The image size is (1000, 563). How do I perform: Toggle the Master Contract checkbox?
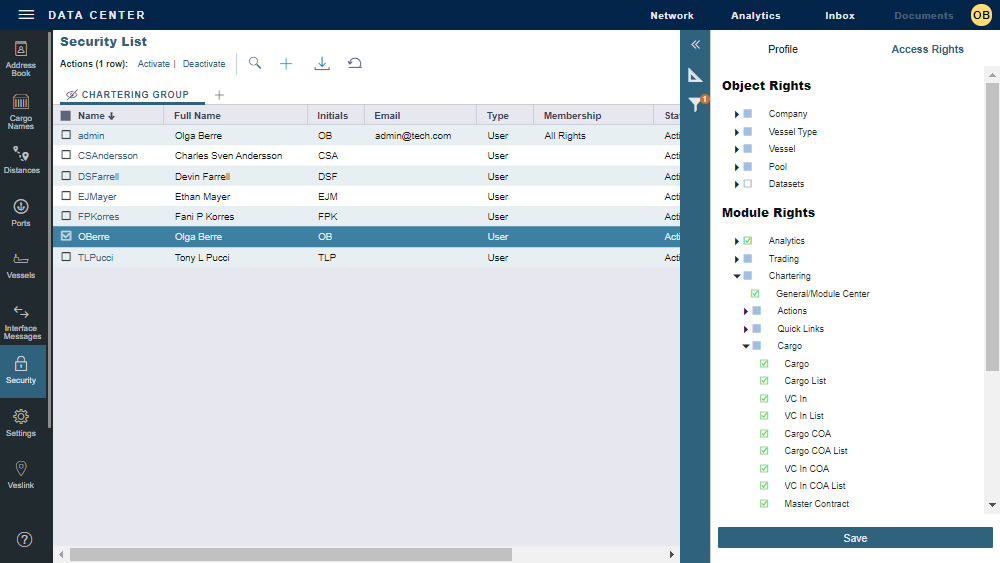pos(764,504)
